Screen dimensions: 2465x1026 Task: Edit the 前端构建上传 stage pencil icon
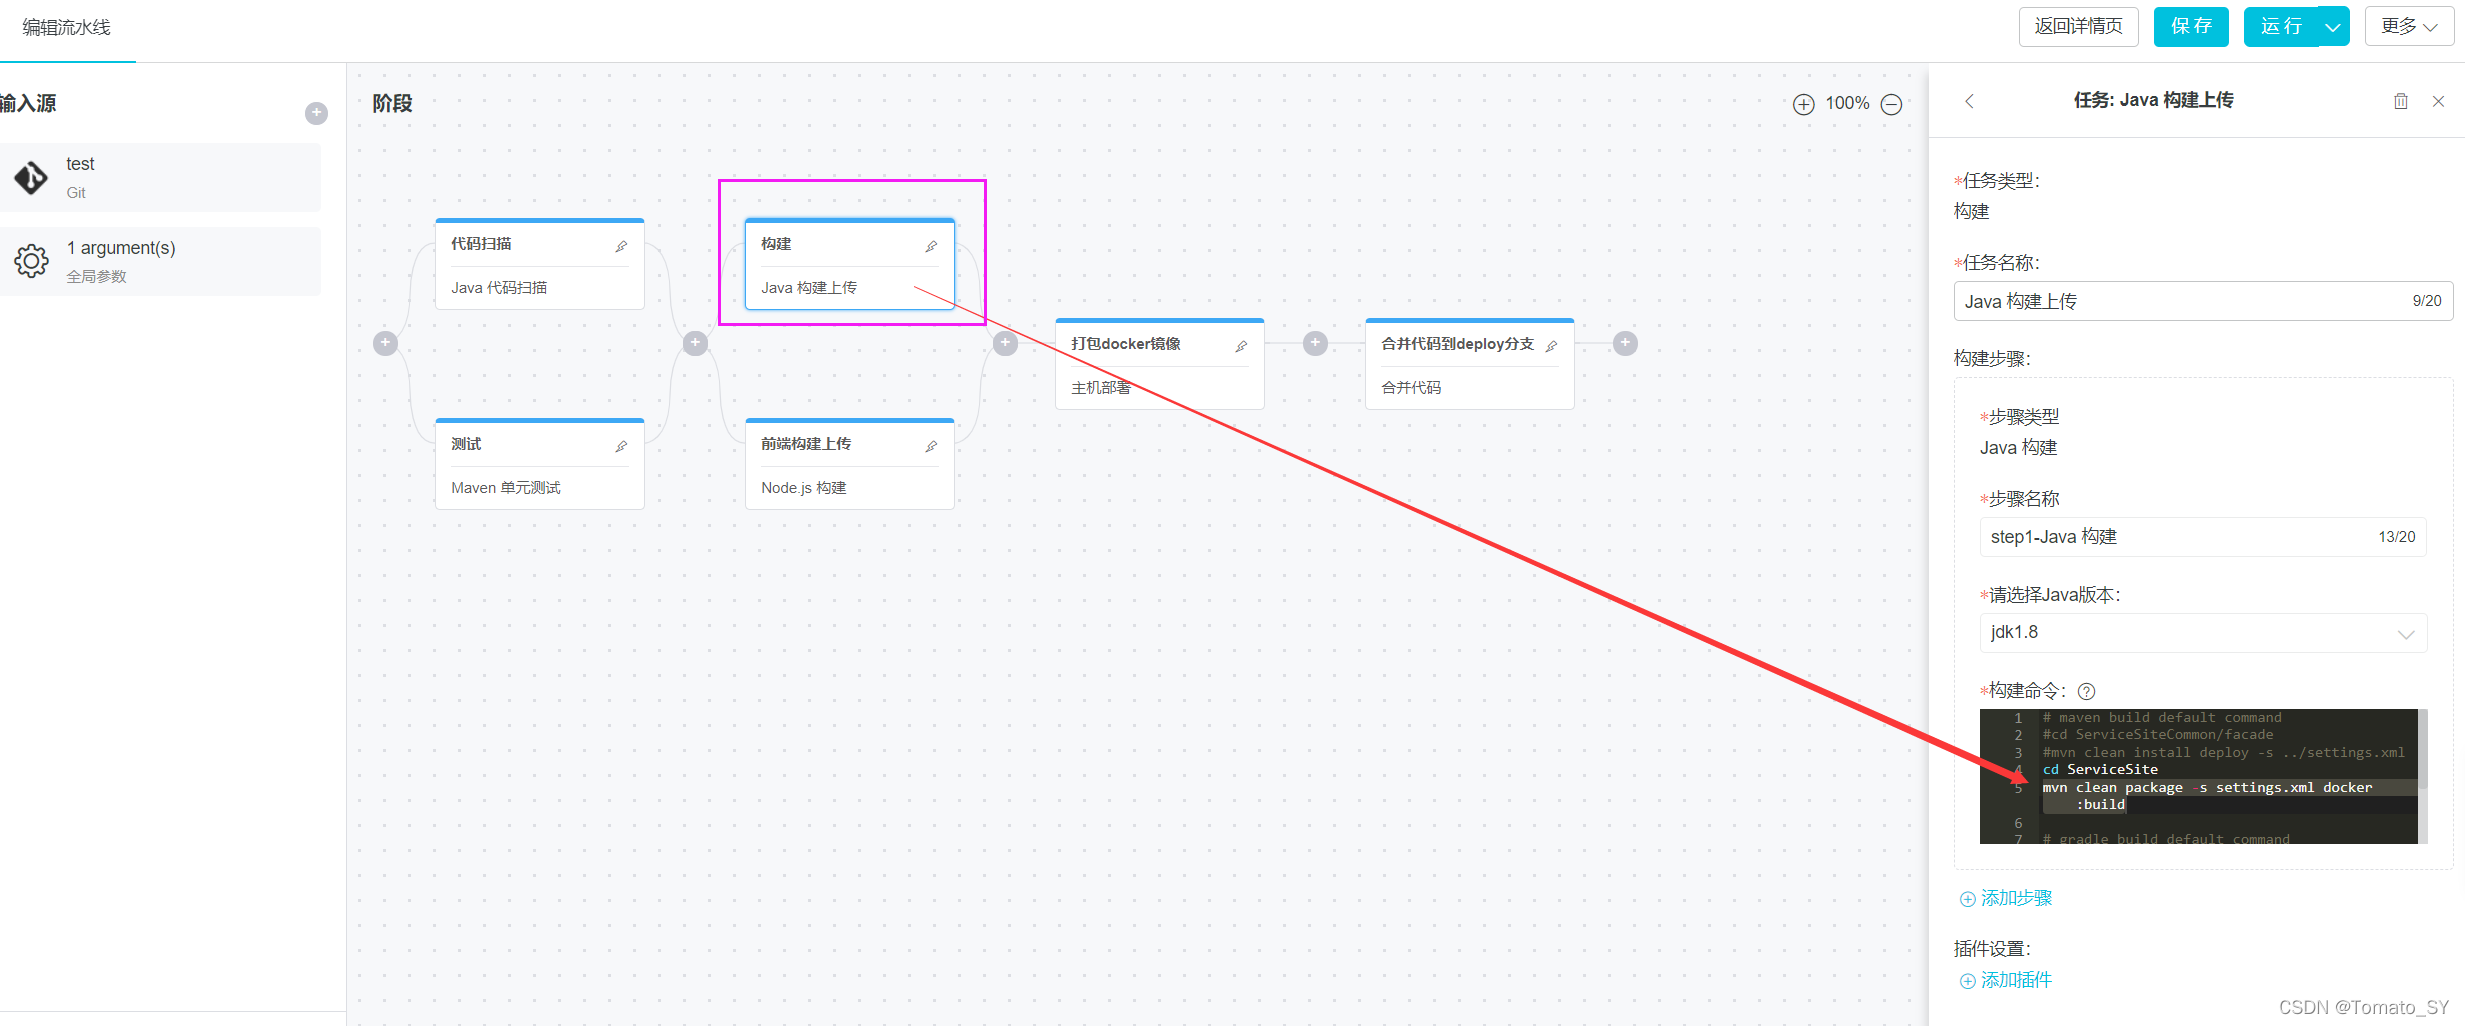pos(931,446)
